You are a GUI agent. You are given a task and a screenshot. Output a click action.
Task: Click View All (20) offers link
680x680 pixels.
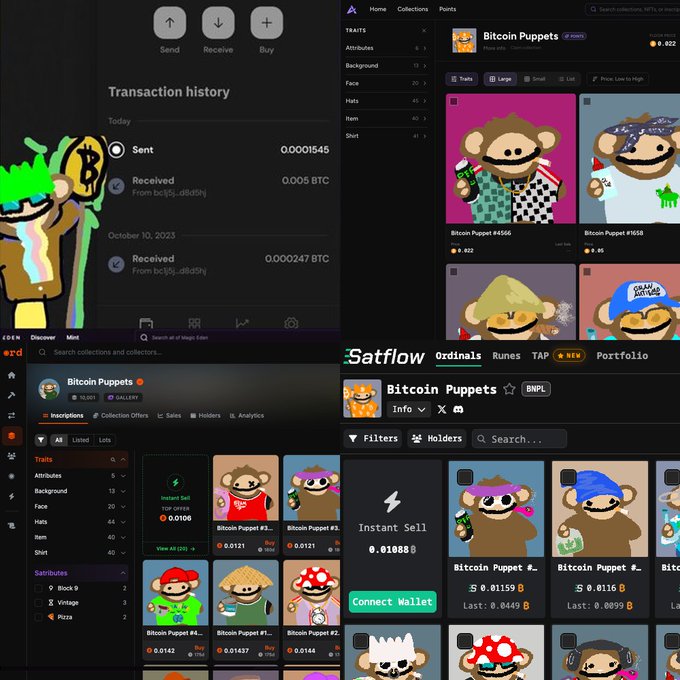pyautogui.click(x=175, y=549)
